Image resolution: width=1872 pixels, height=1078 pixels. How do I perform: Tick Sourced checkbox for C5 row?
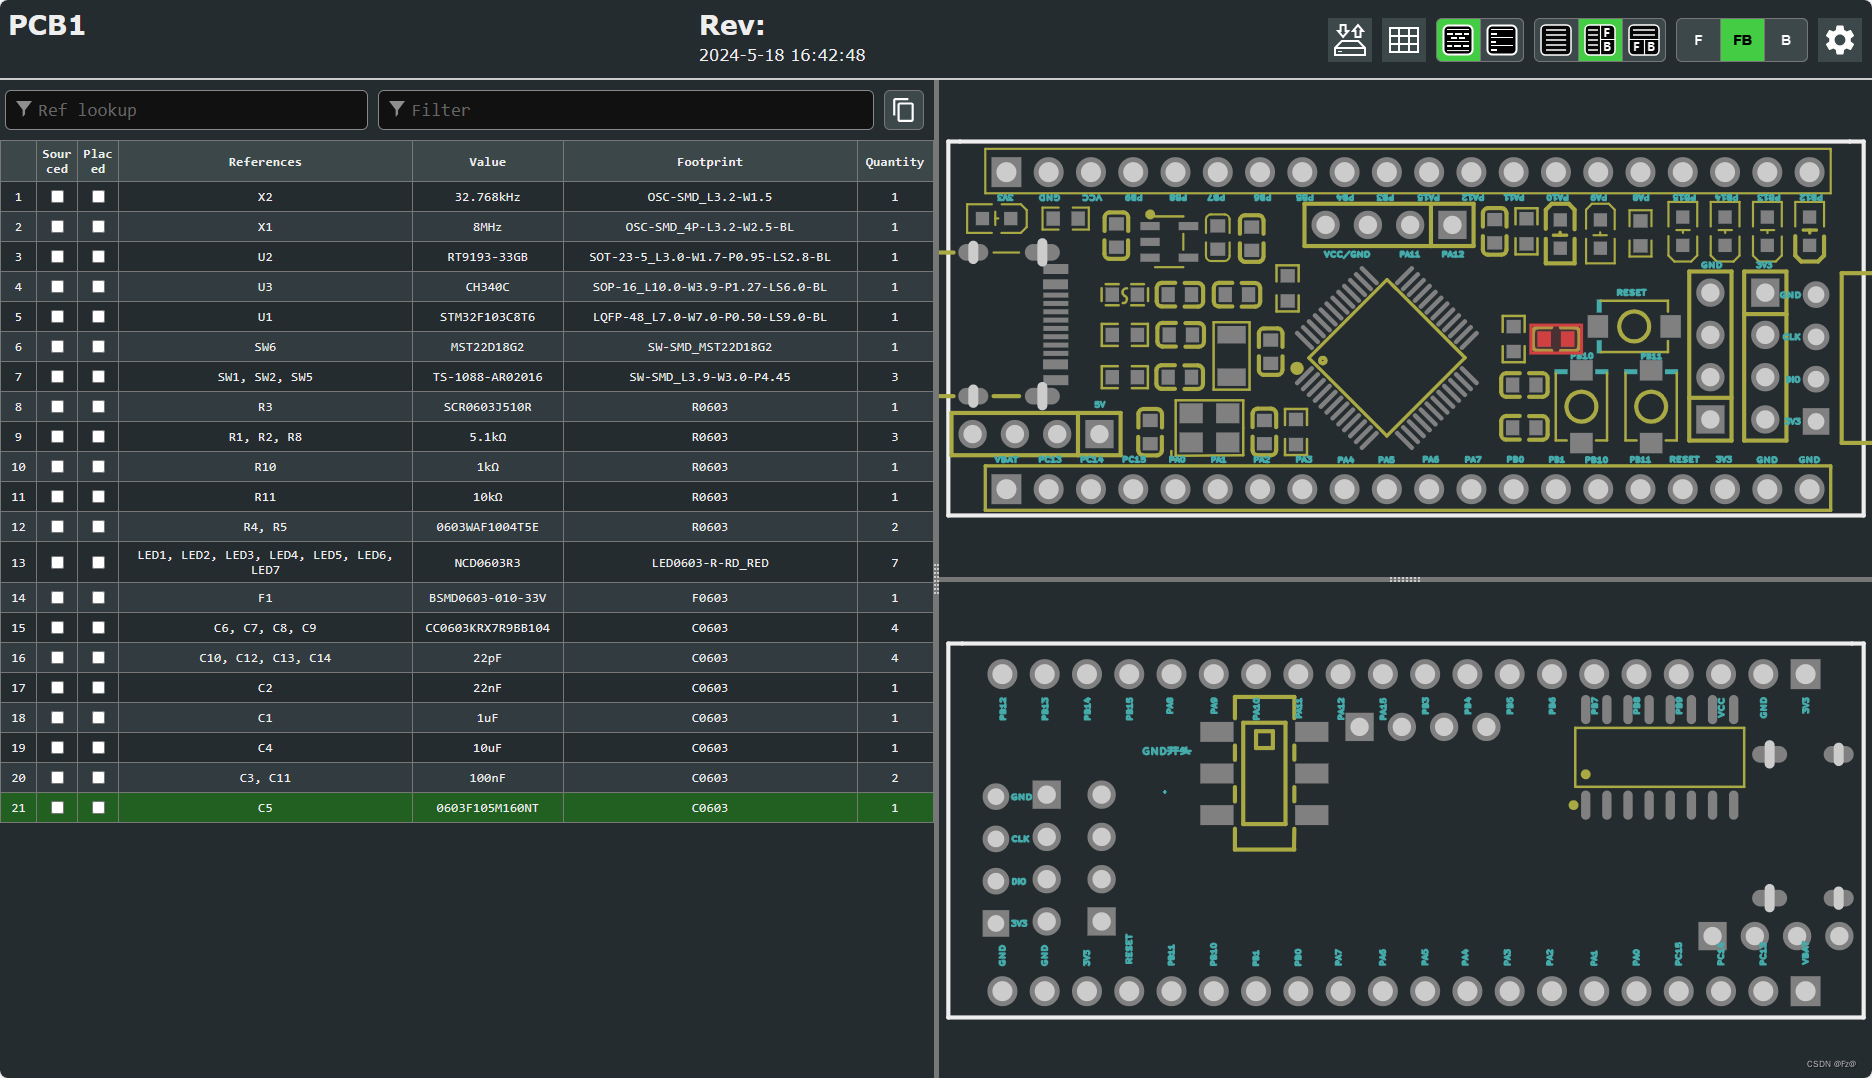point(57,808)
